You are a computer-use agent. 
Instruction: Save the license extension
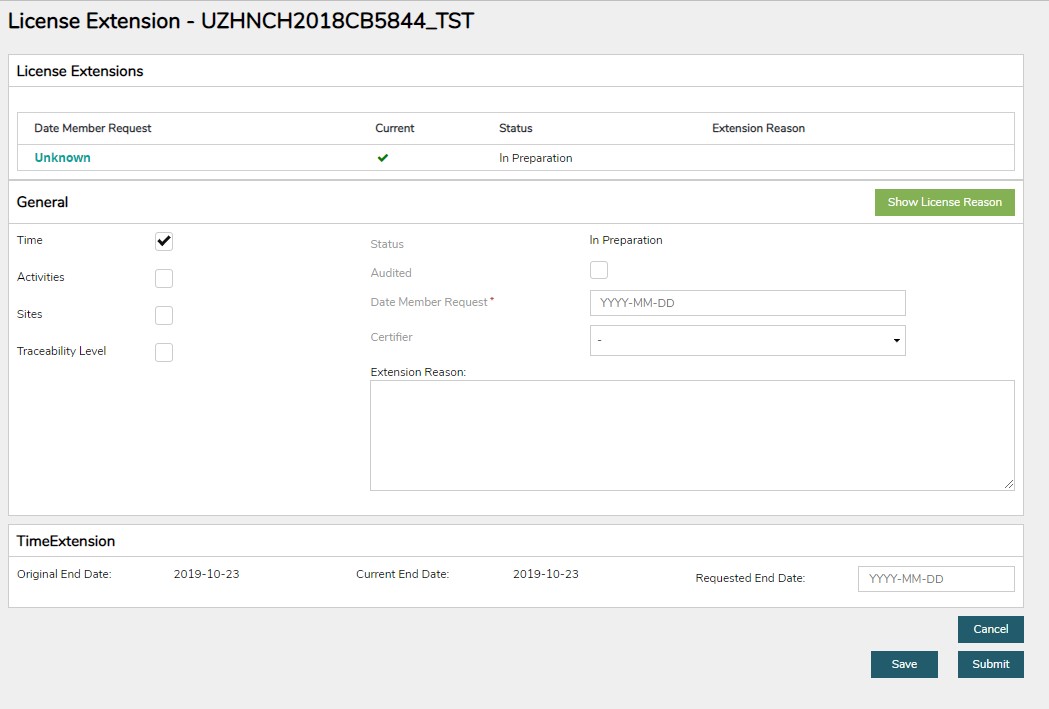[904, 664]
